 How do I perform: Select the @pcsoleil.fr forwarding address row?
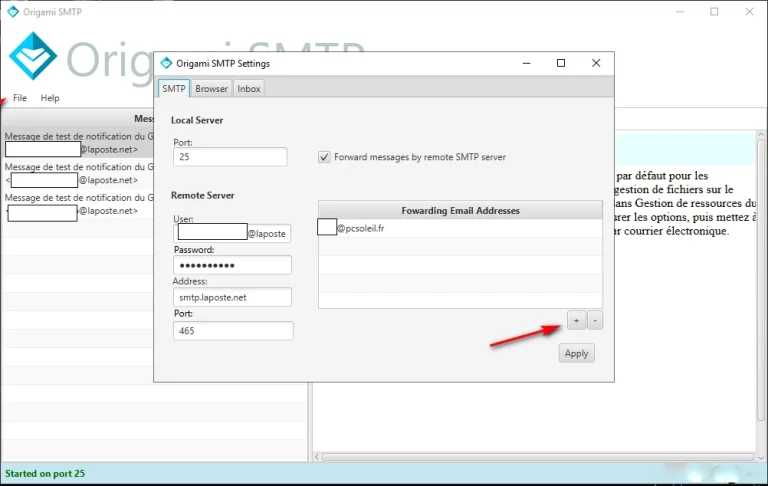click(x=460, y=228)
